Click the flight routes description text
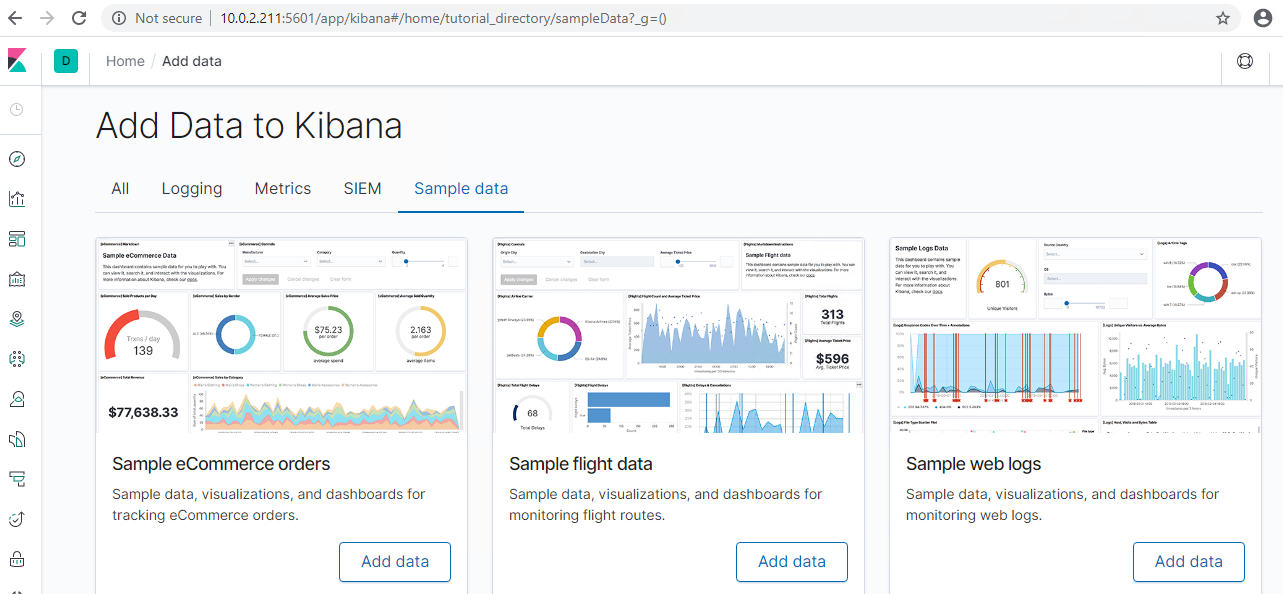1283x594 pixels. click(666, 505)
